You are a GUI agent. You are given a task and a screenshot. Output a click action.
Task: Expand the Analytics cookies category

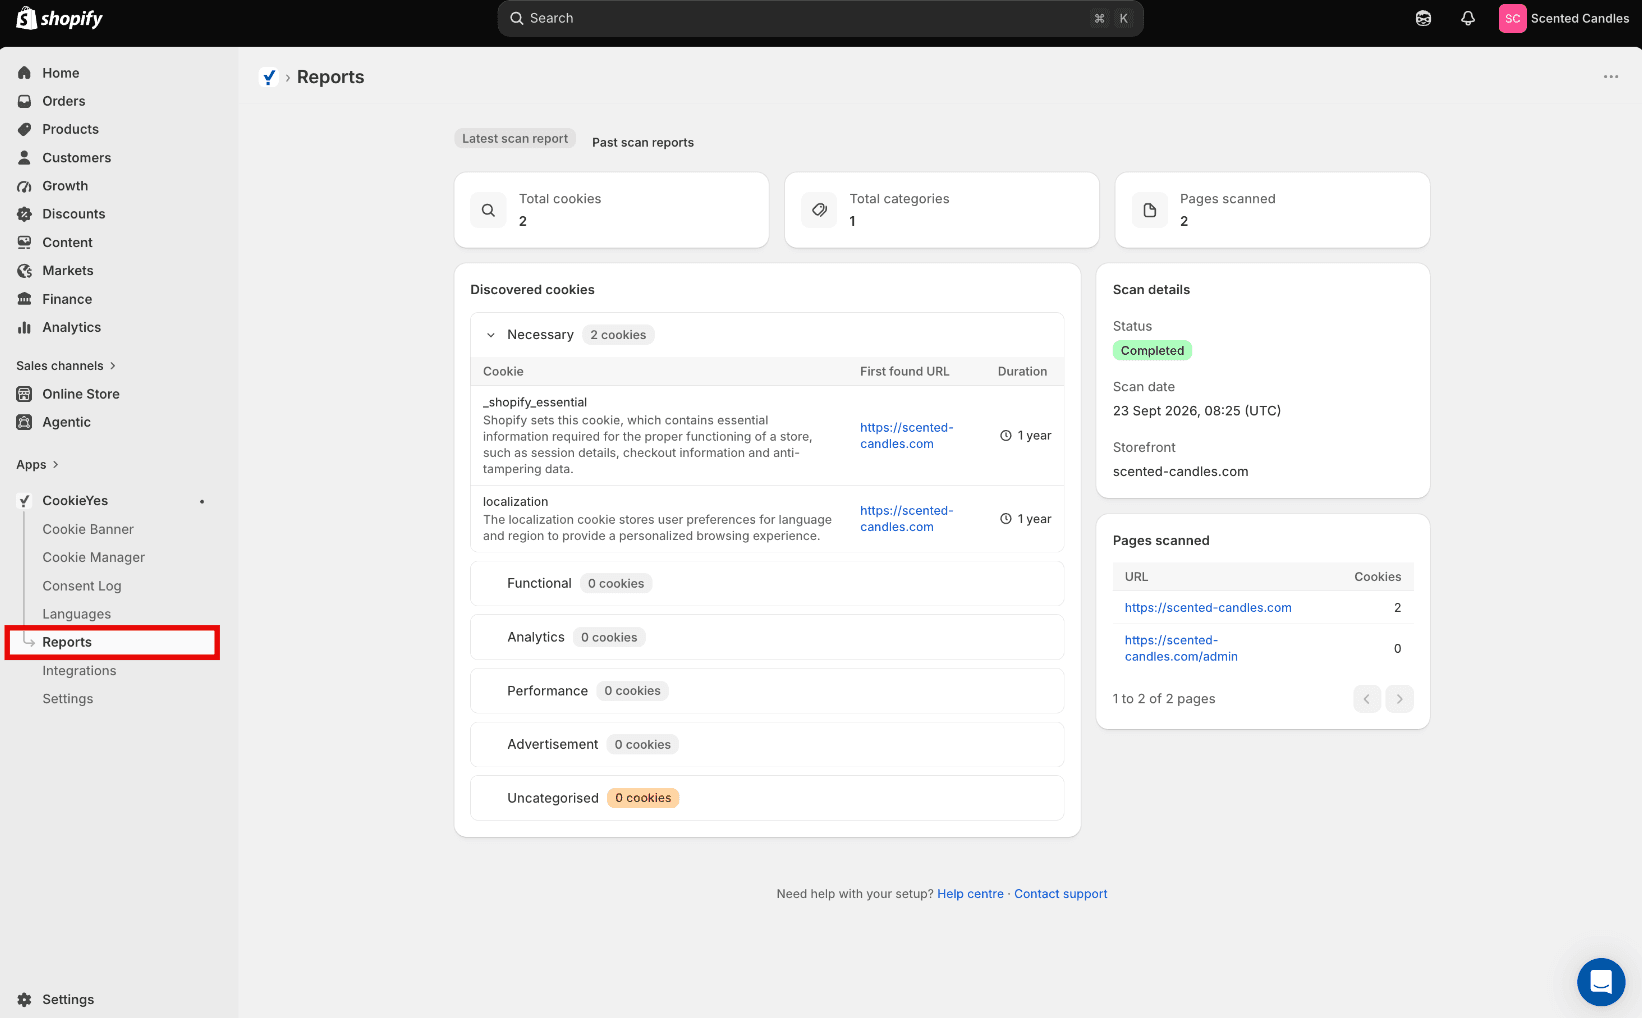[767, 637]
